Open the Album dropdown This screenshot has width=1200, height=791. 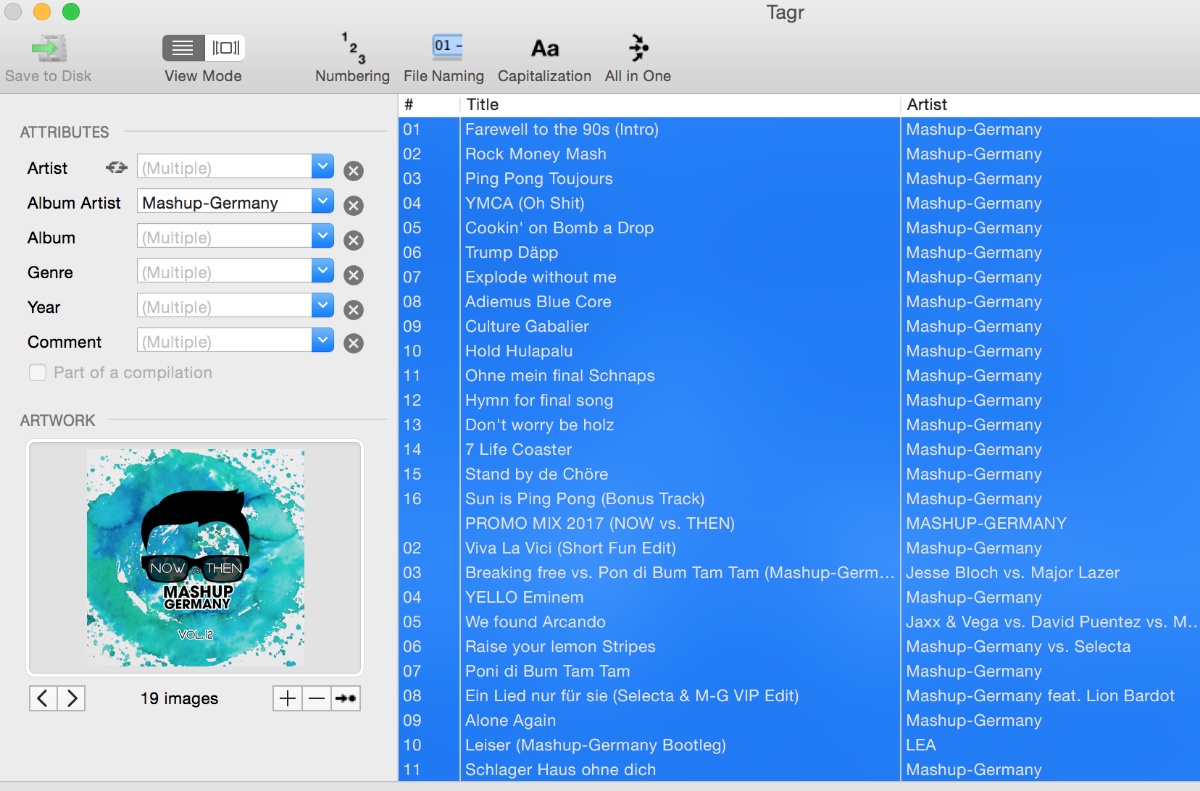322,236
